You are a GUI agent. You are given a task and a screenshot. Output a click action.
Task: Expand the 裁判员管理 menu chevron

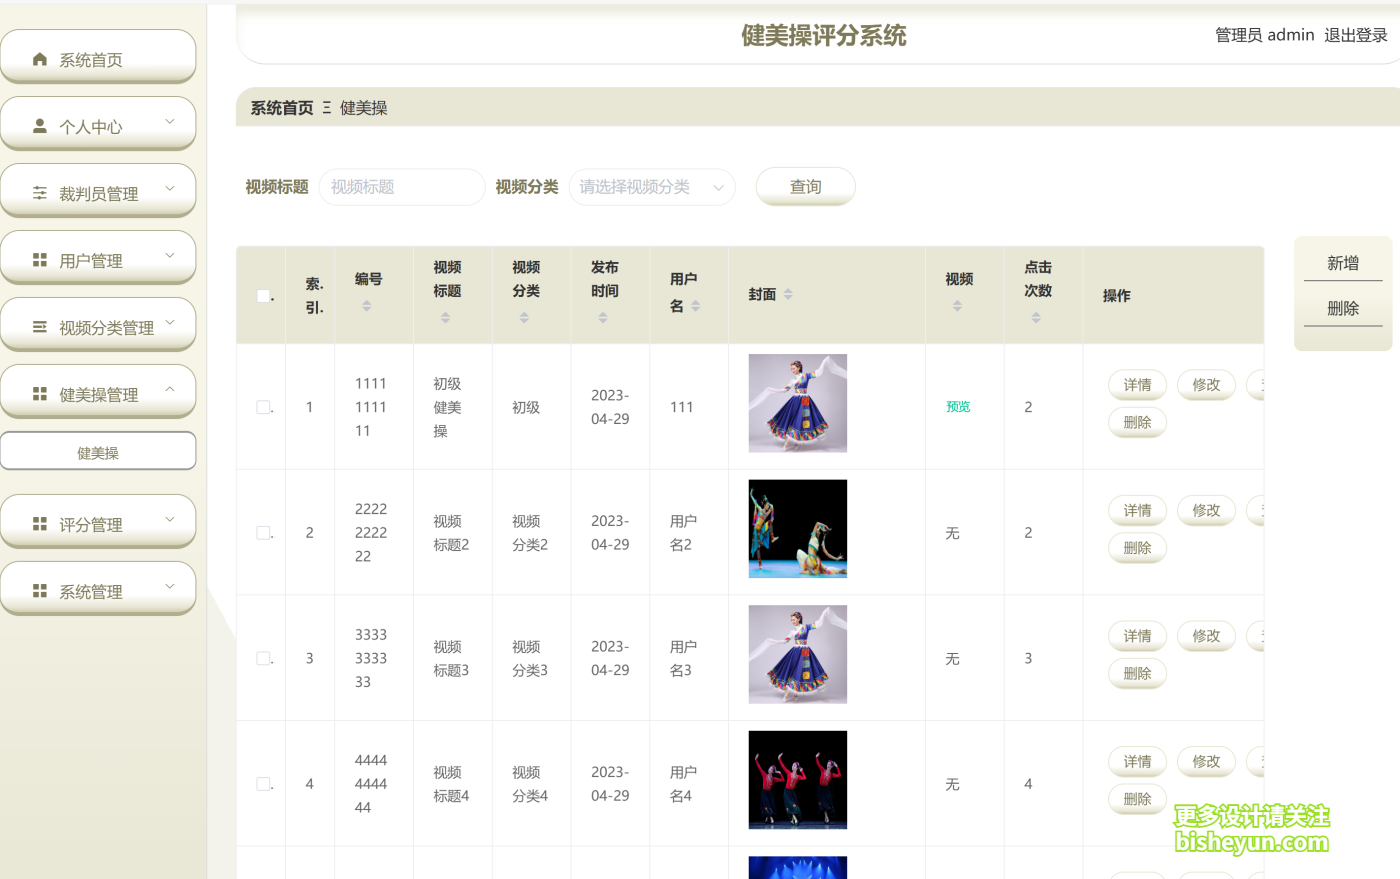[170, 188]
